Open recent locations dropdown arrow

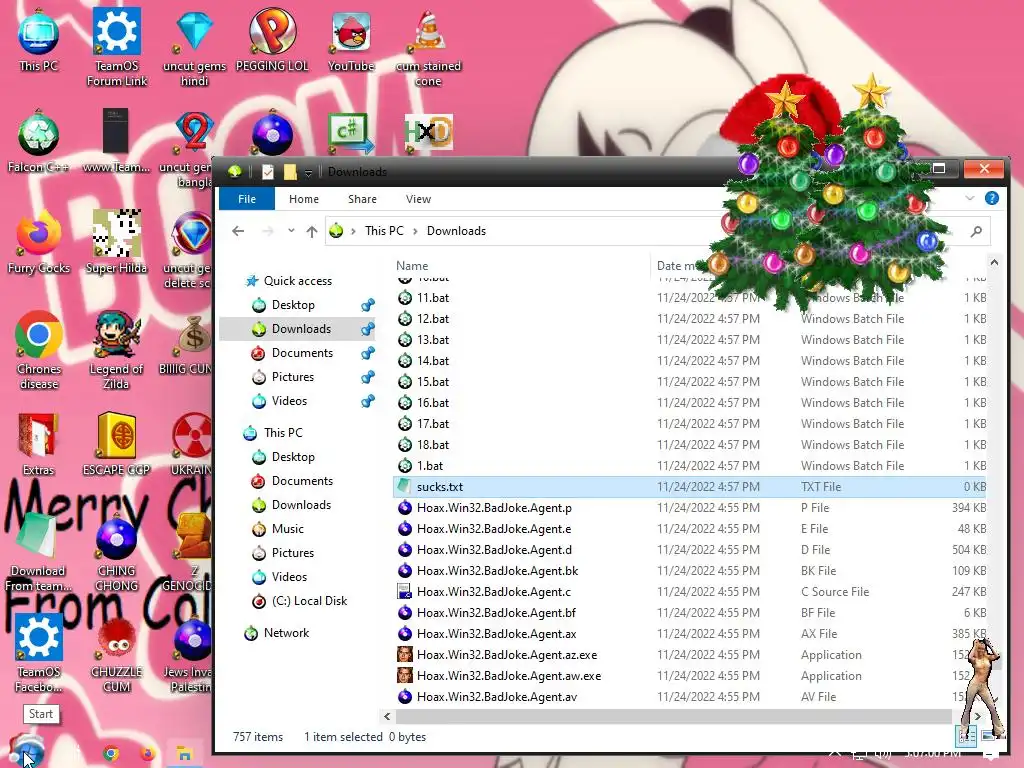(x=291, y=231)
